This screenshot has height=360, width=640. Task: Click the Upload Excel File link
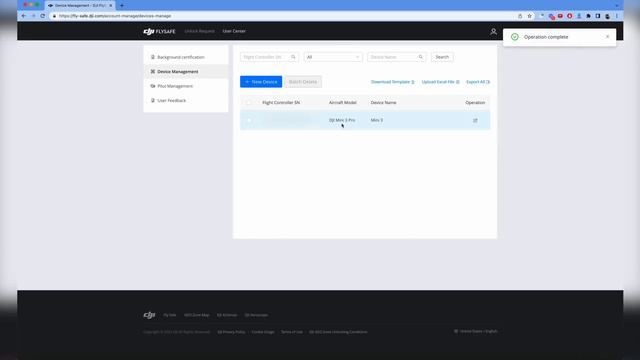click(440, 82)
